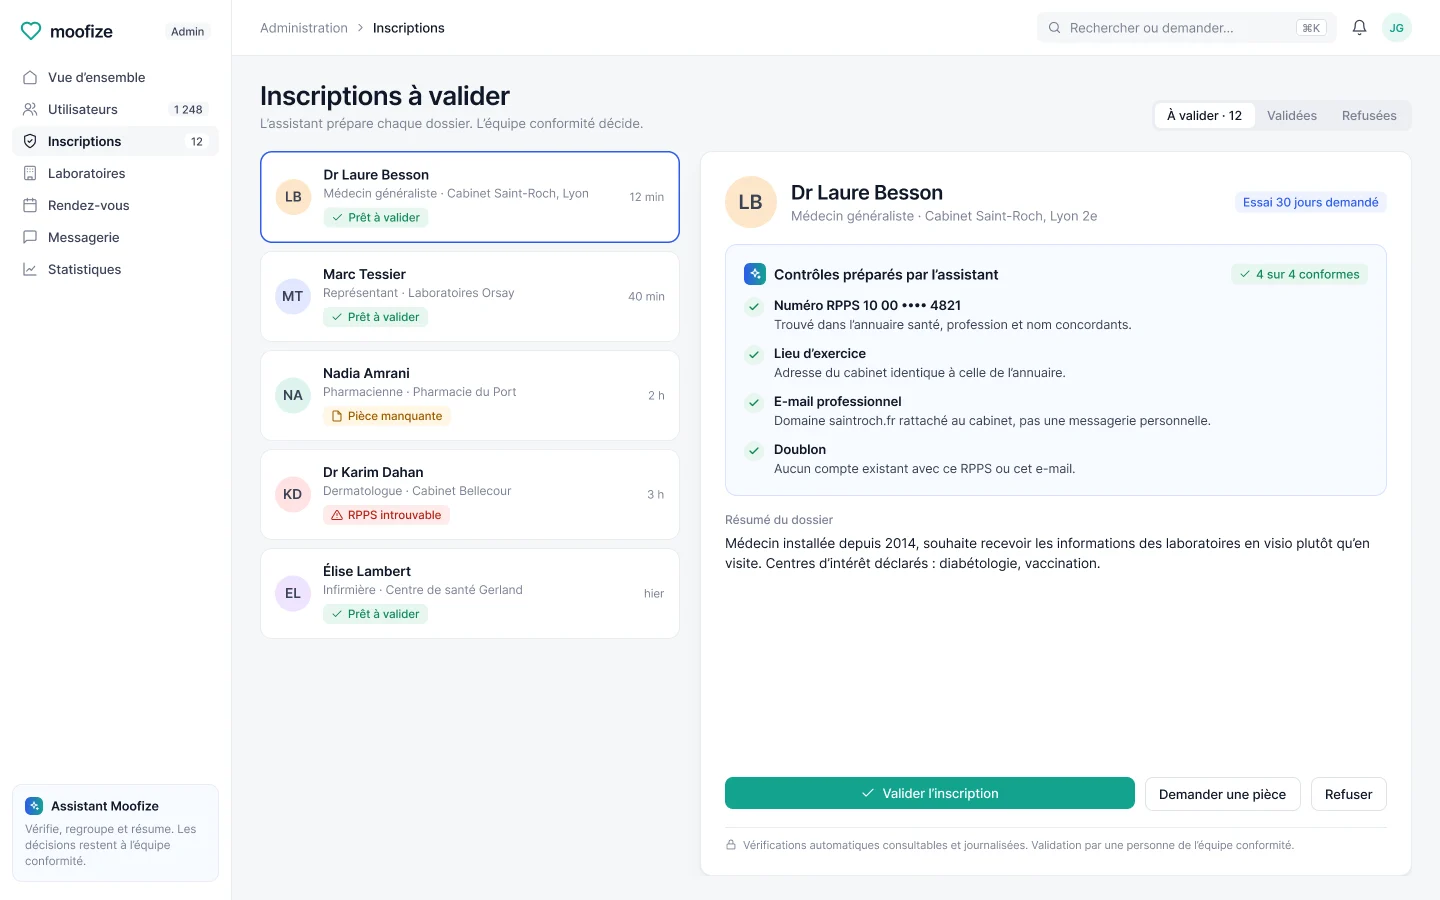Open the notifications bell
The height and width of the screenshot is (900, 1440).
[1359, 28]
